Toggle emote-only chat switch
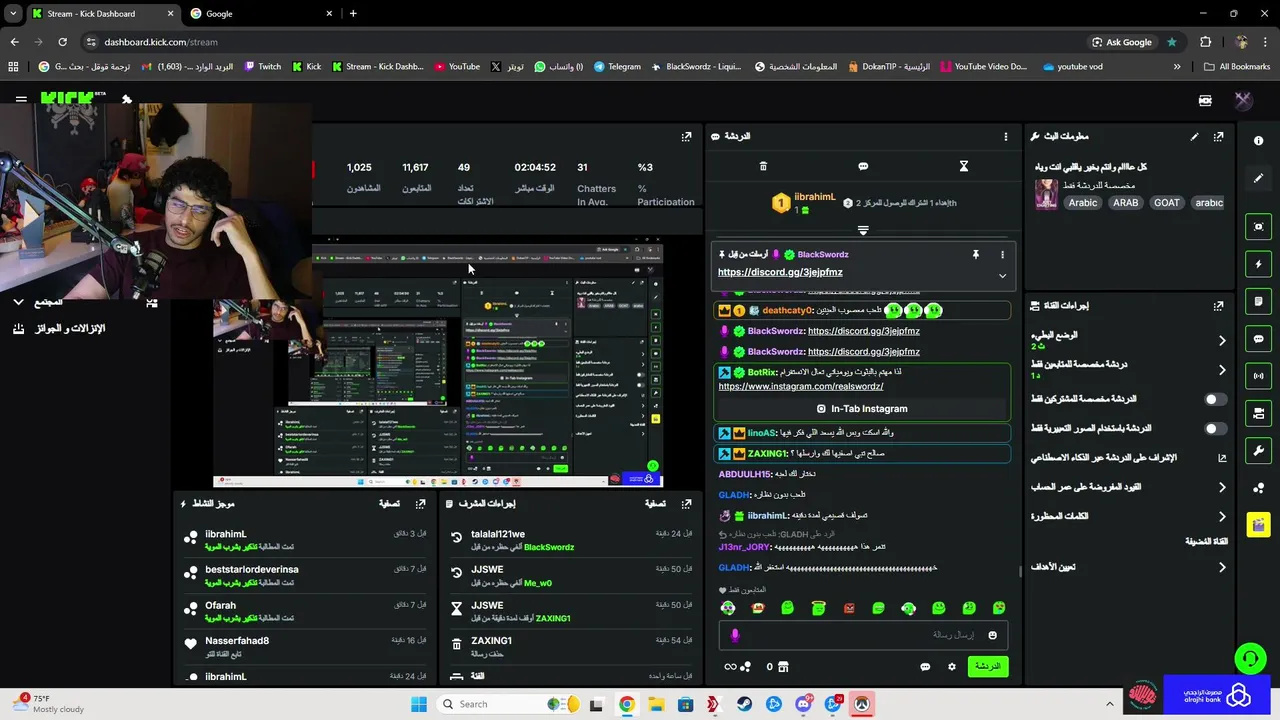1280x720 pixels. [1215, 428]
